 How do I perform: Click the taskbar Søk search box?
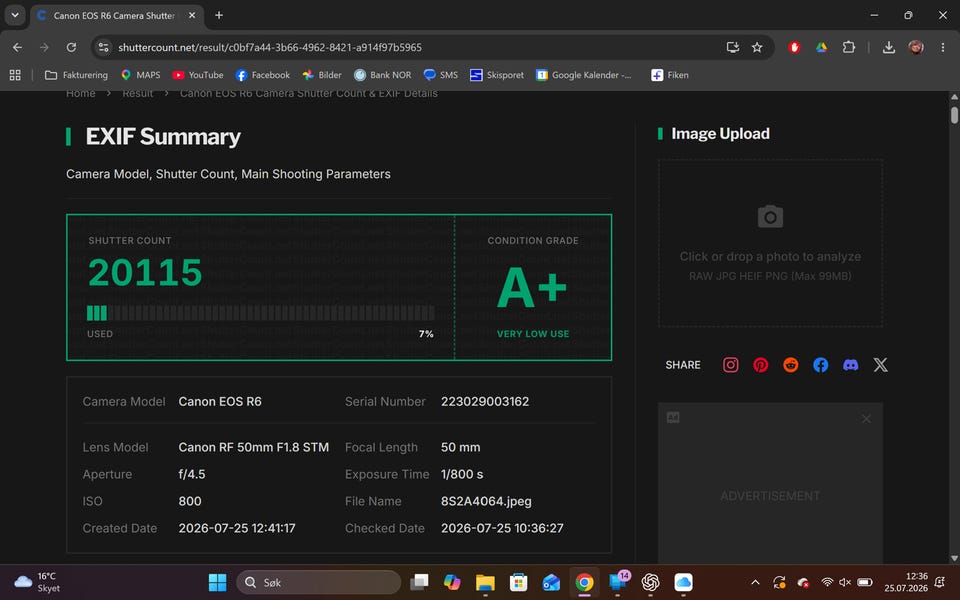(x=318, y=582)
